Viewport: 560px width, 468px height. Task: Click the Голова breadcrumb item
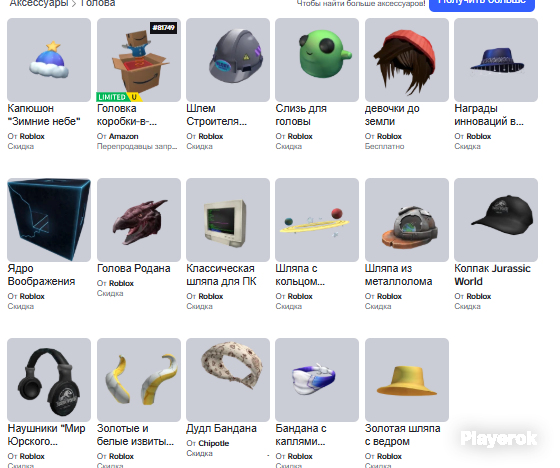click(98, 4)
